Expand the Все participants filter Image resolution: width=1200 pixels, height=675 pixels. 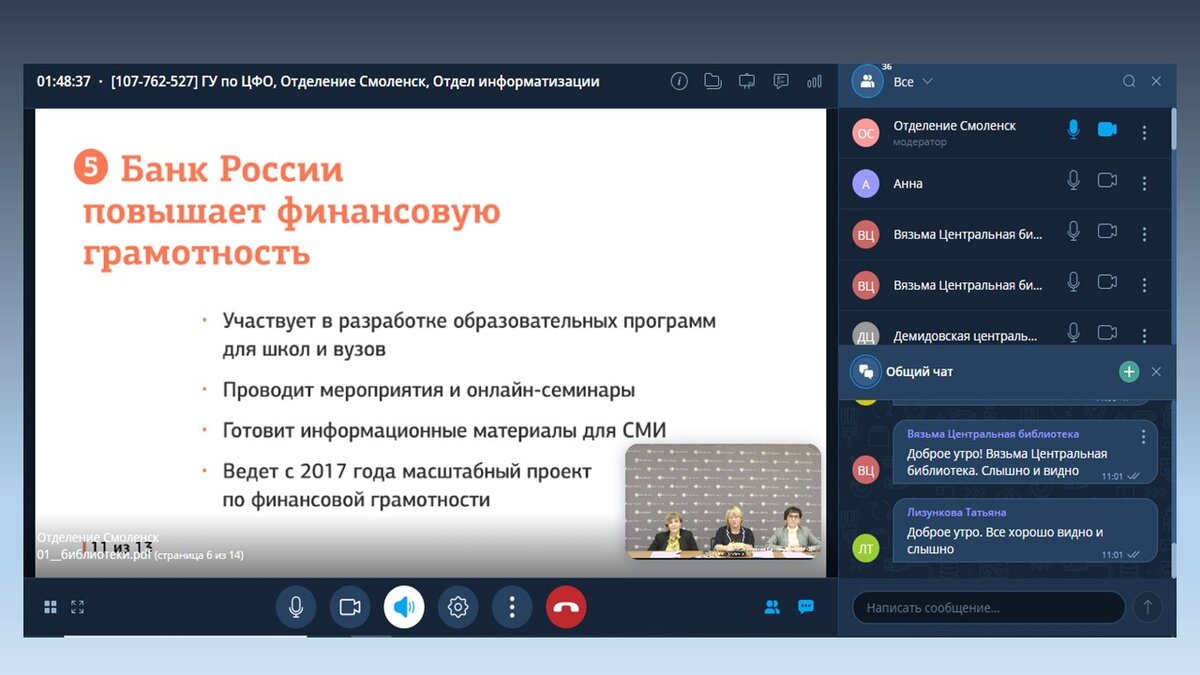(912, 81)
